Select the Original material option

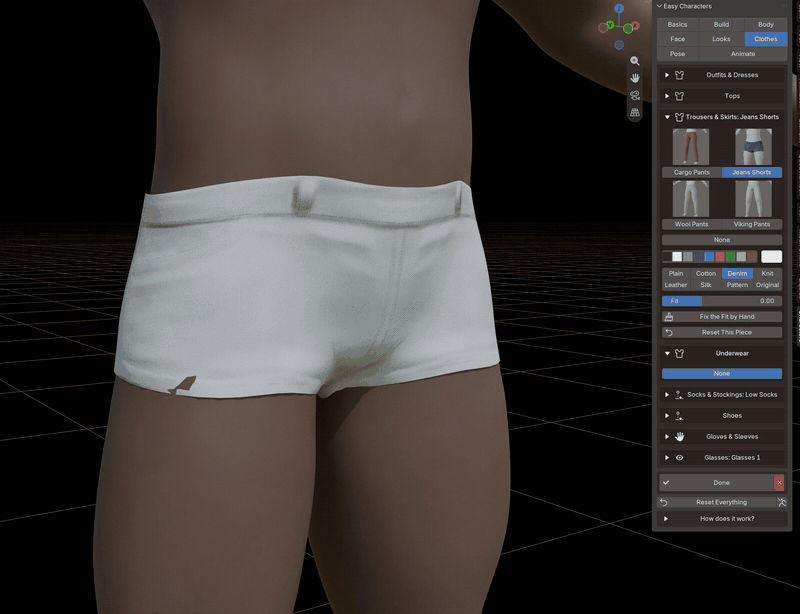tap(767, 285)
